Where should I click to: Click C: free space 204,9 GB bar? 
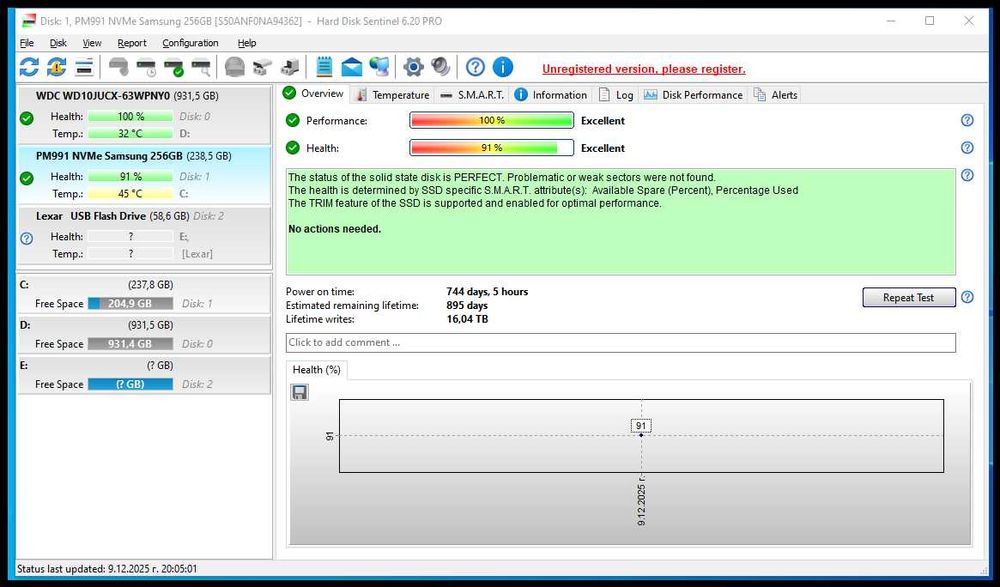[x=130, y=304]
